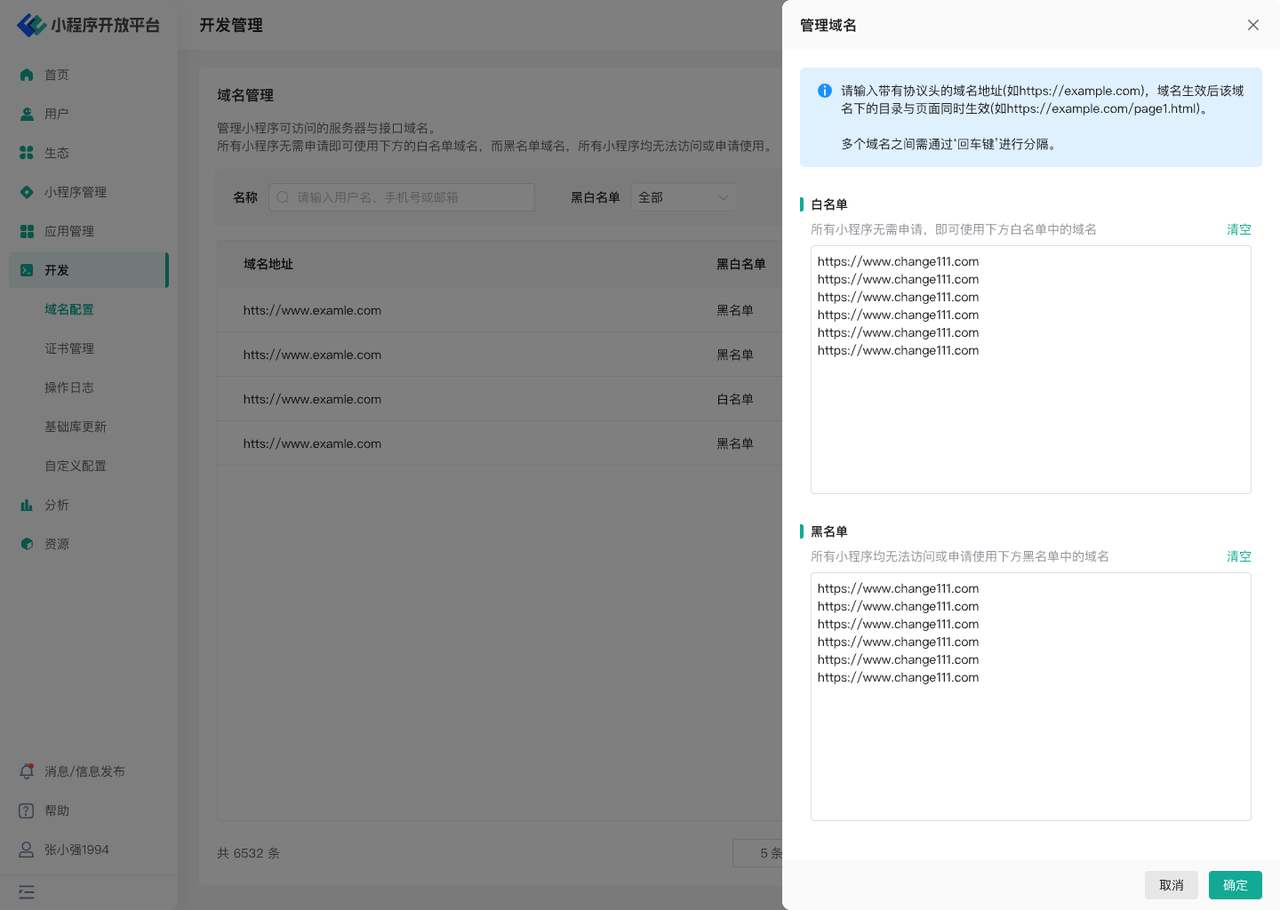Viewport: 1280px width, 910px height.
Task: Click the mini program management icon
Action: [x=27, y=192]
